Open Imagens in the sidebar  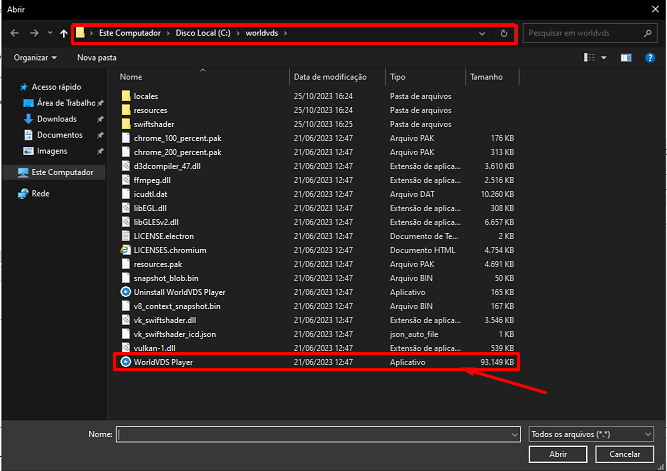click(52, 151)
